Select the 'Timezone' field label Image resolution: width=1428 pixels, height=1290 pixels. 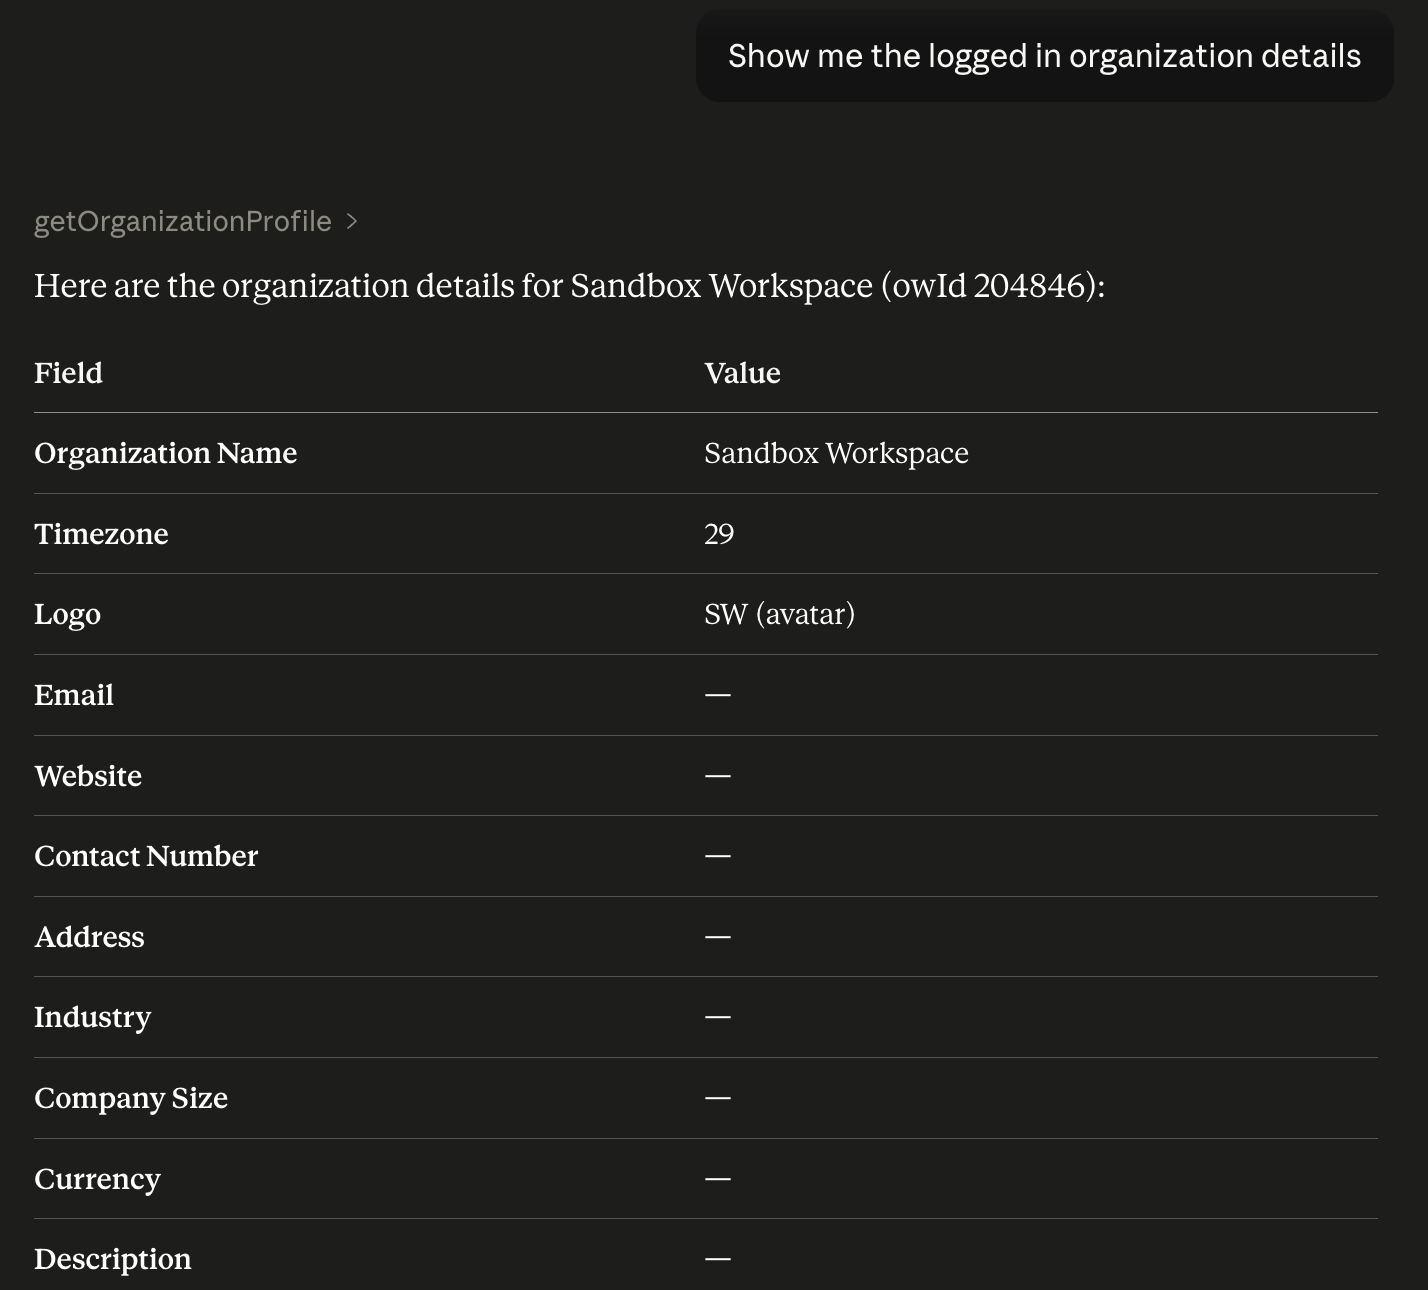[x=101, y=534]
